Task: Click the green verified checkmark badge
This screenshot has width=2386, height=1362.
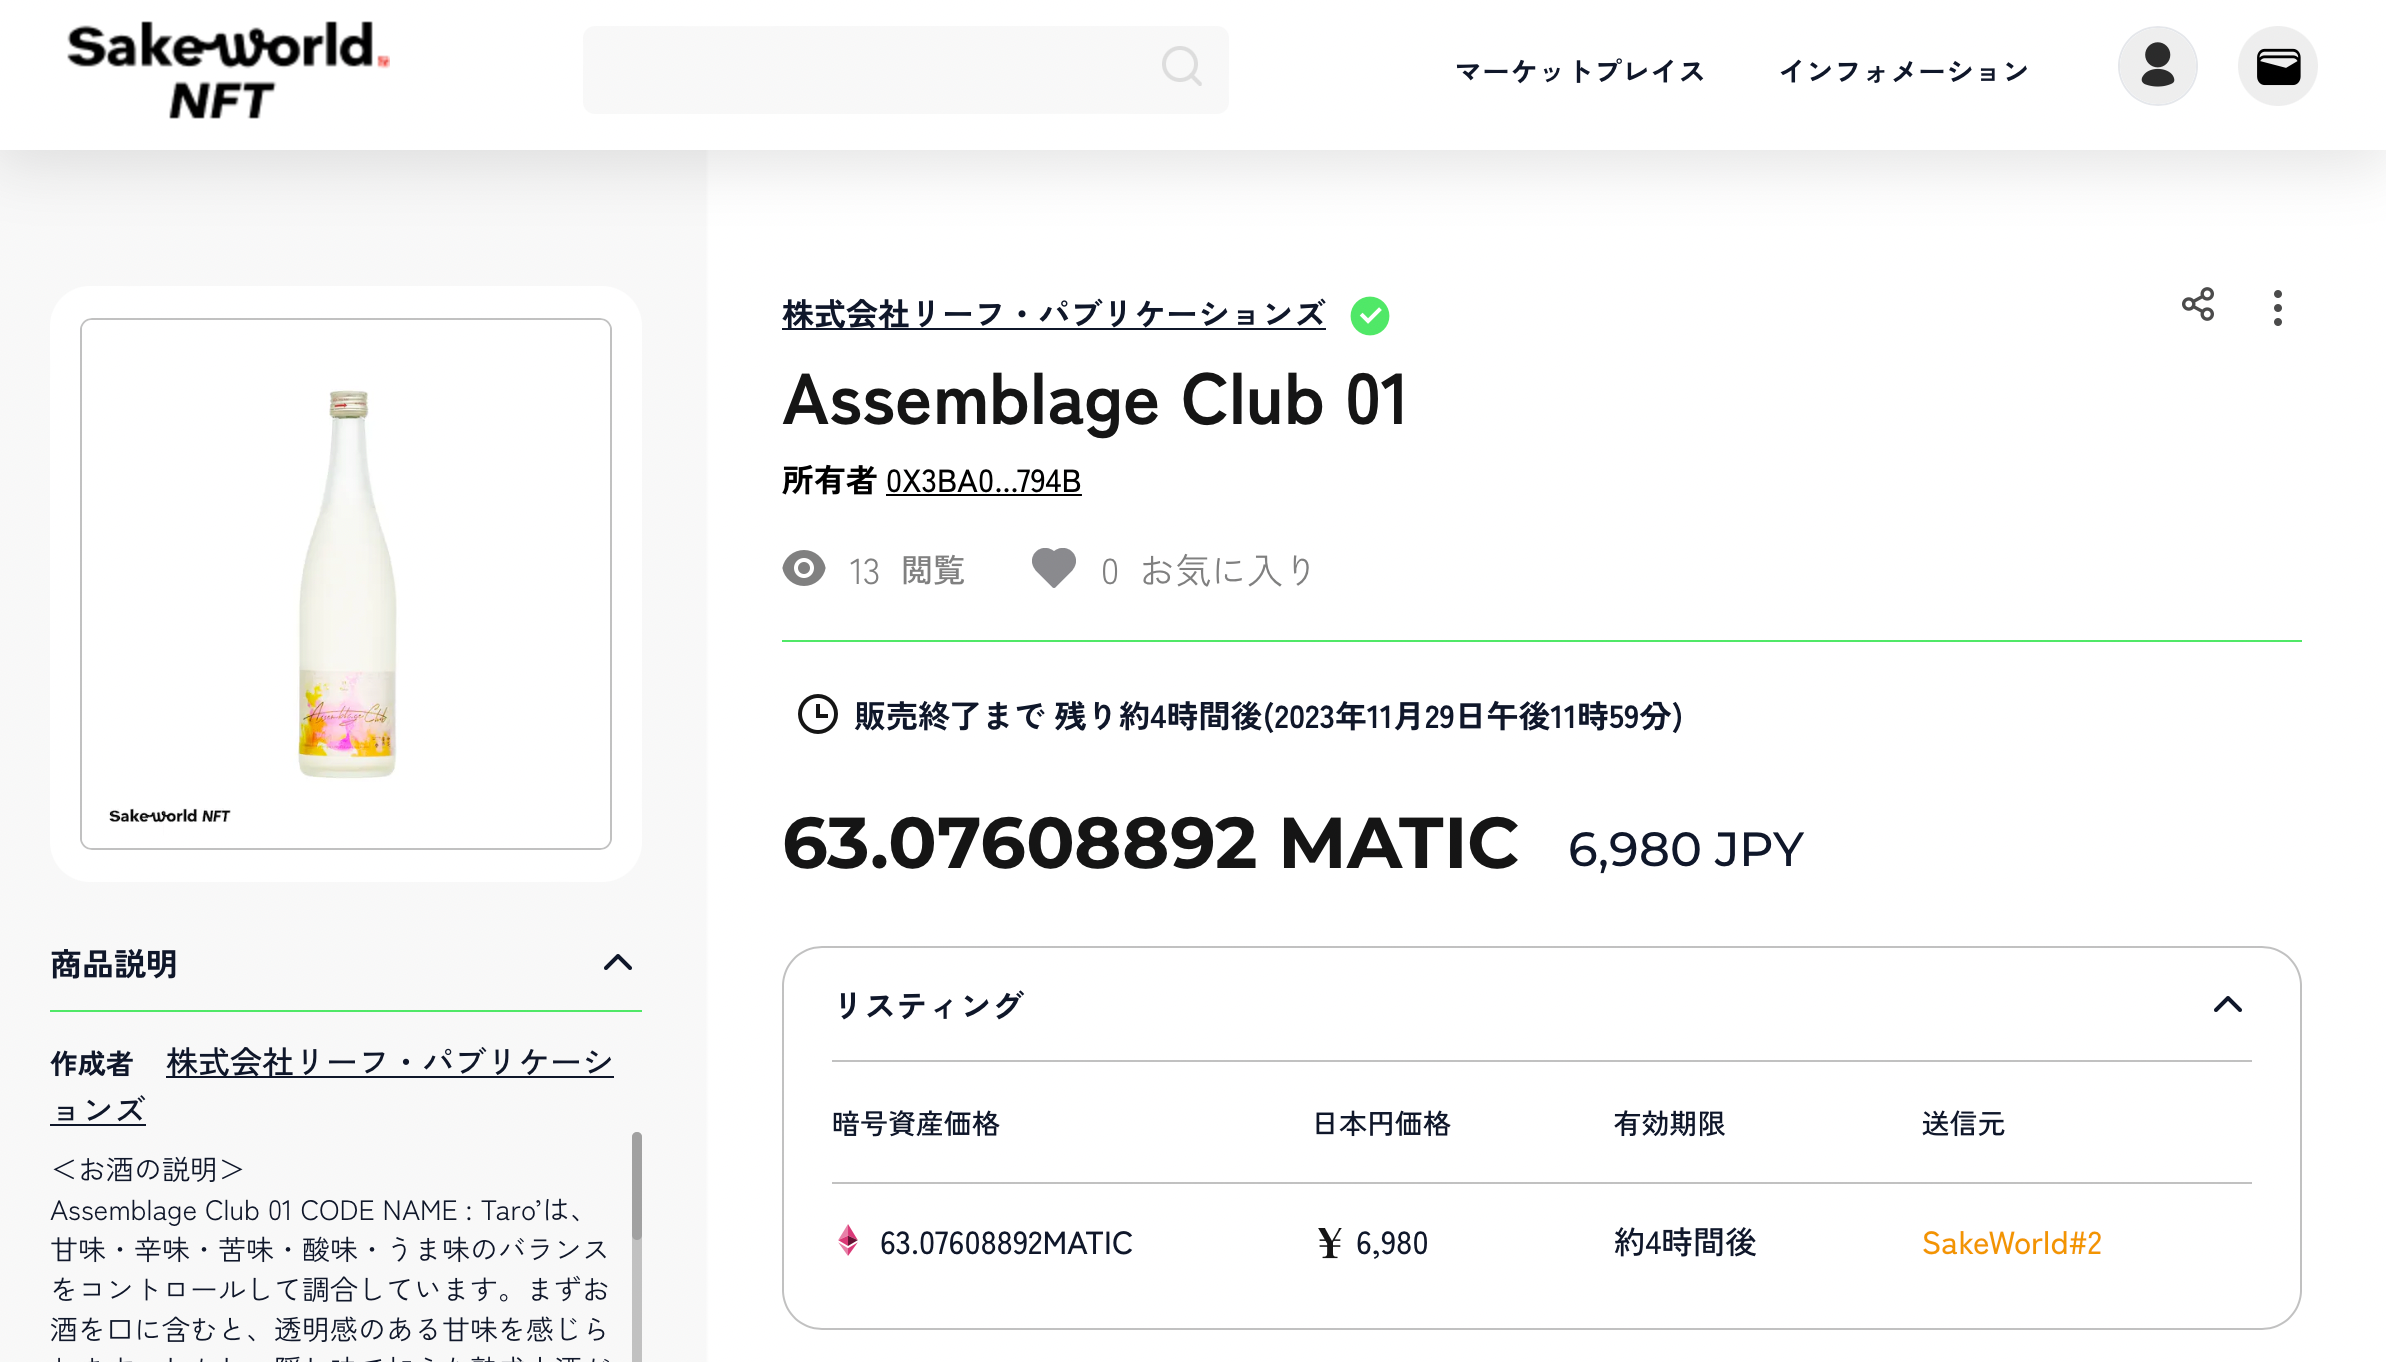Action: pyautogui.click(x=1369, y=316)
